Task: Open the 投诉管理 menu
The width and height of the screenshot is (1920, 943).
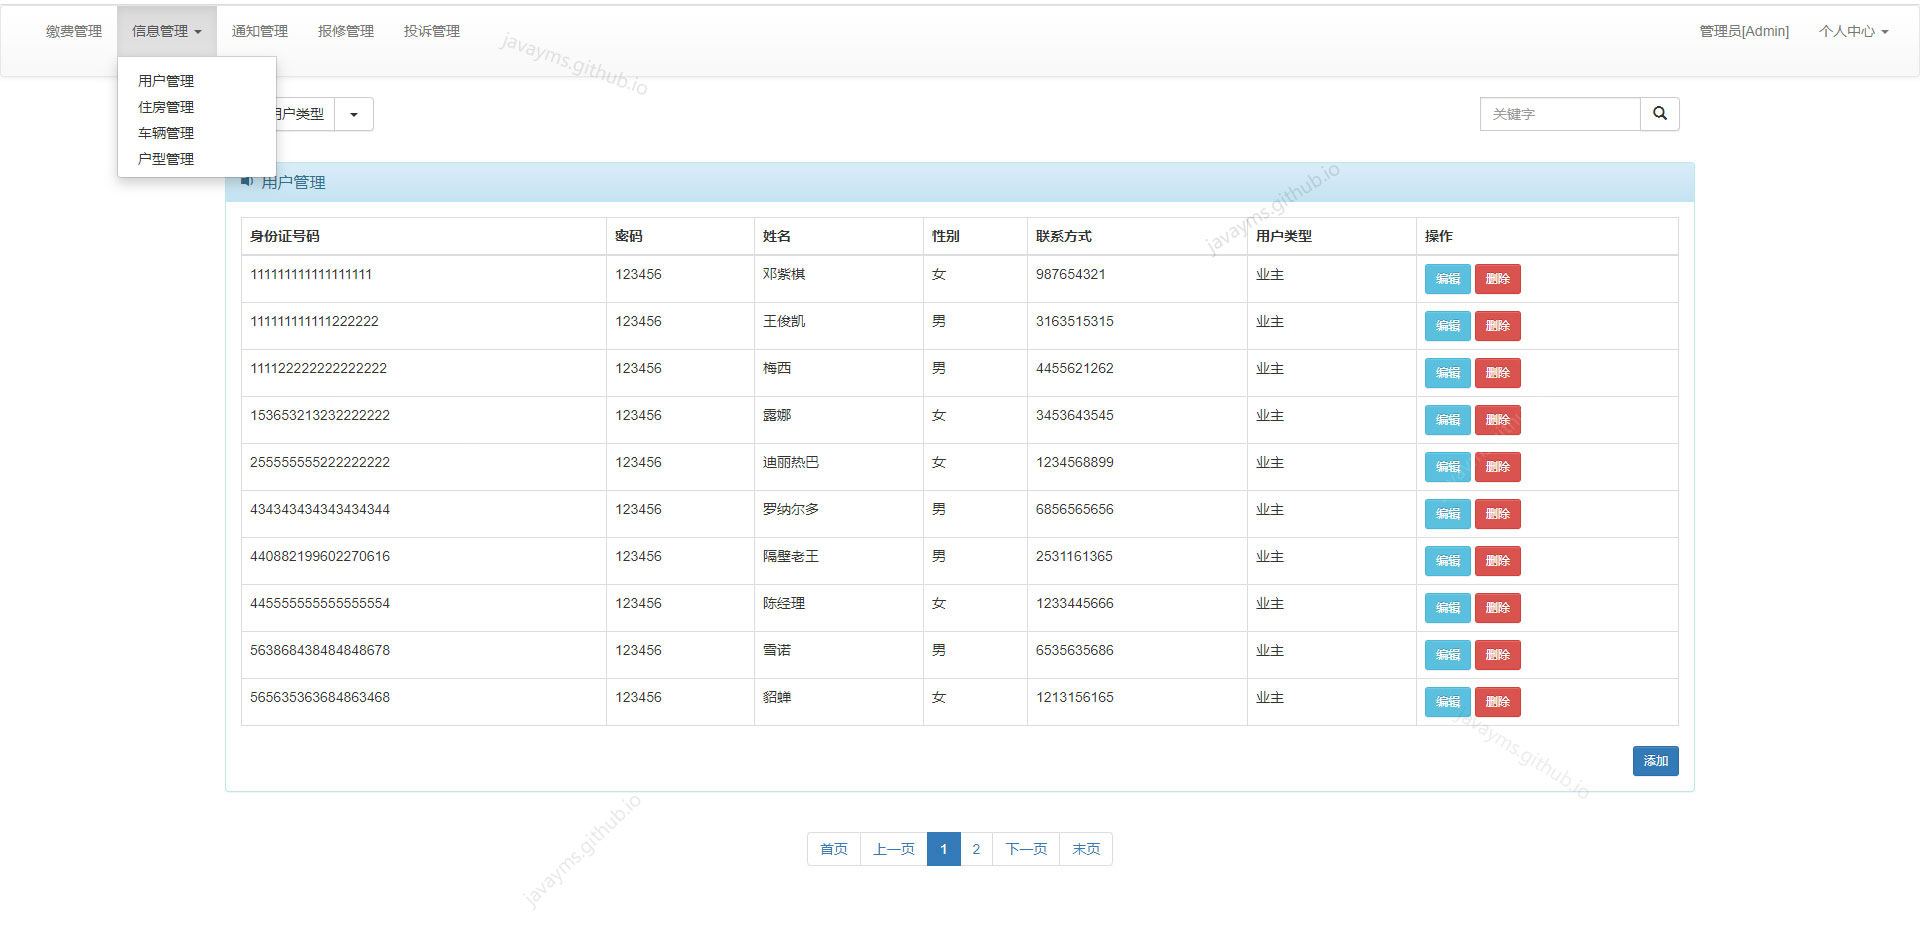Action: coord(431,30)
